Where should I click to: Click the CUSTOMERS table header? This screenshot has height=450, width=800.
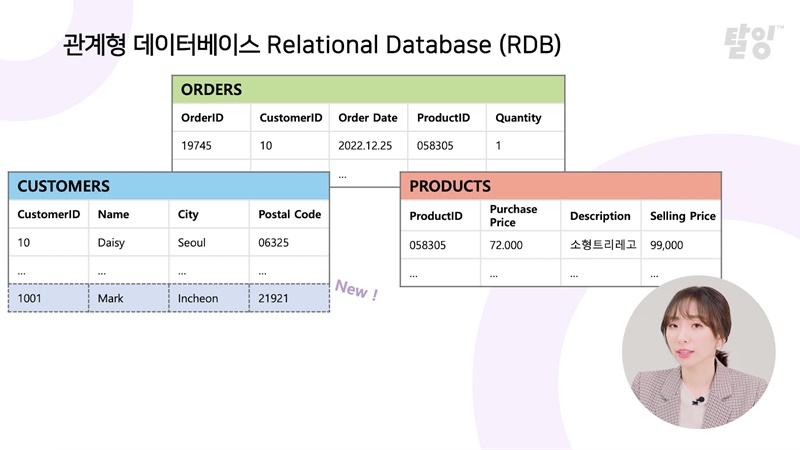[169, 186]
